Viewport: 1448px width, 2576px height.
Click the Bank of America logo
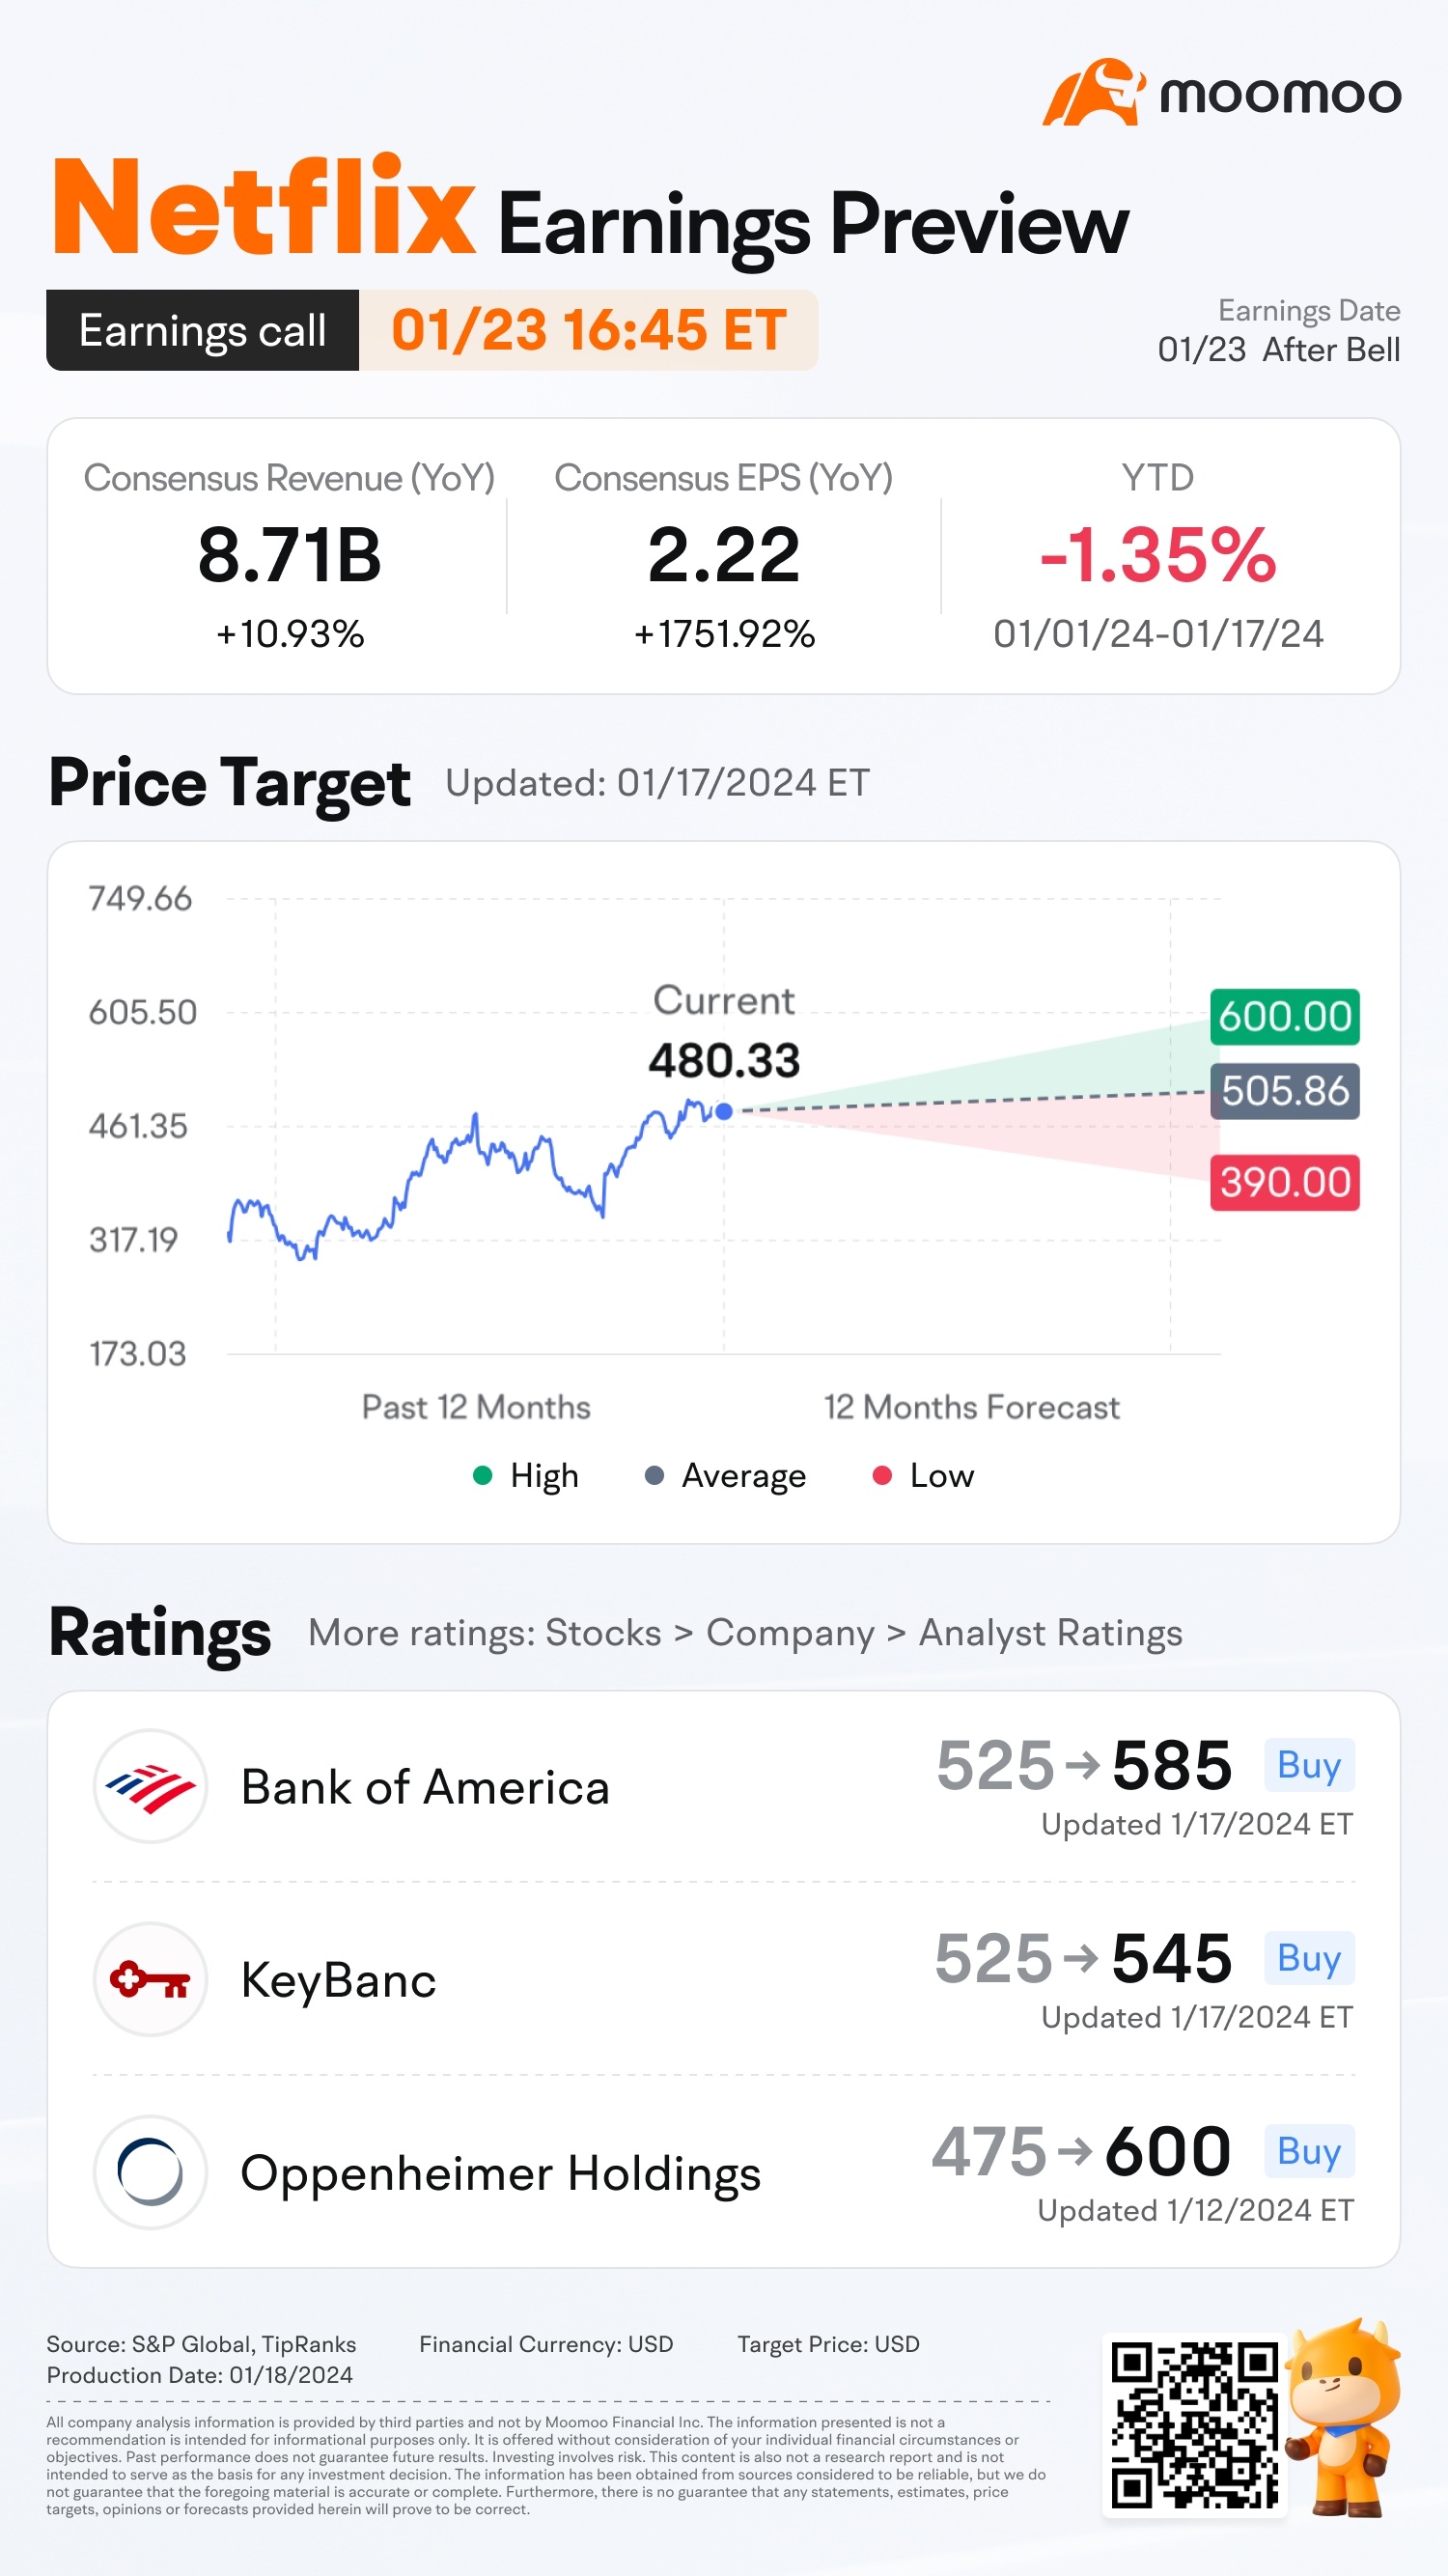150,1786
